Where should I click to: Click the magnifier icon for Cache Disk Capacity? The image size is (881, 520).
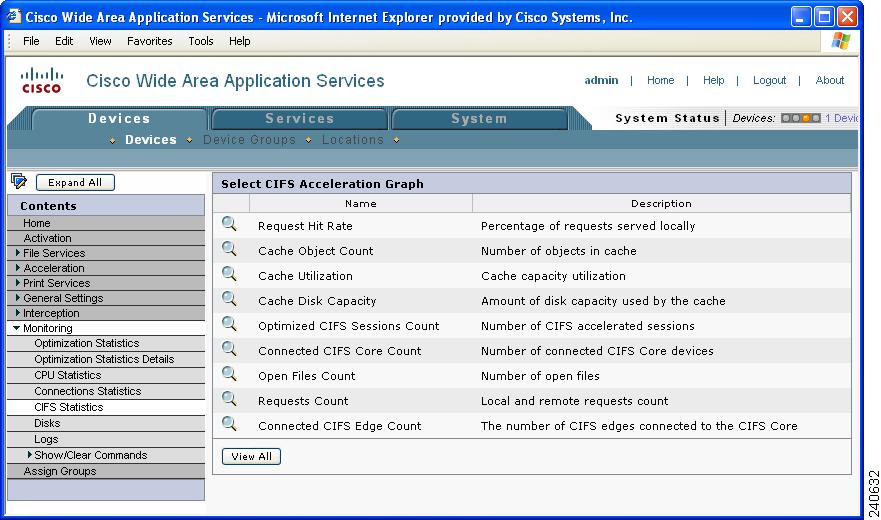pyautogui.click(x=229, y=299)
